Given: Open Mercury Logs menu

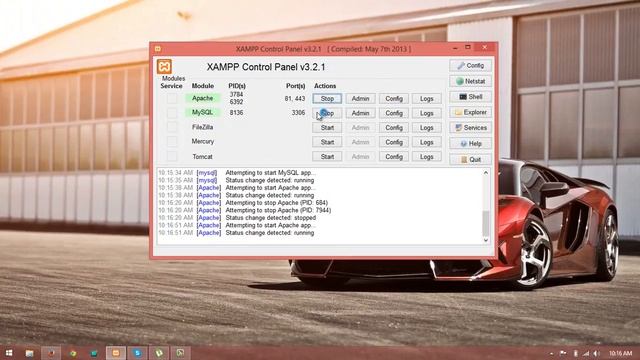Looking at the screenshot, I should point(427,142).
